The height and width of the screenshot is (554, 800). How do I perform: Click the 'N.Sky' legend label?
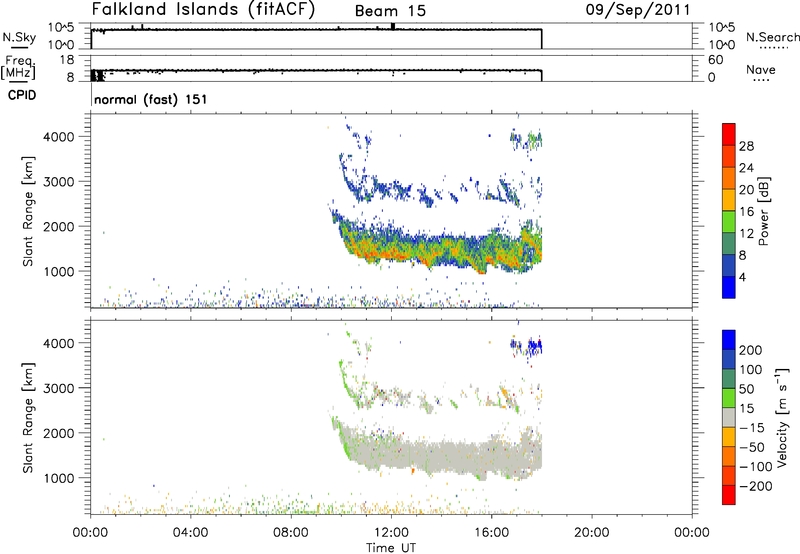[x=19, y=37]
